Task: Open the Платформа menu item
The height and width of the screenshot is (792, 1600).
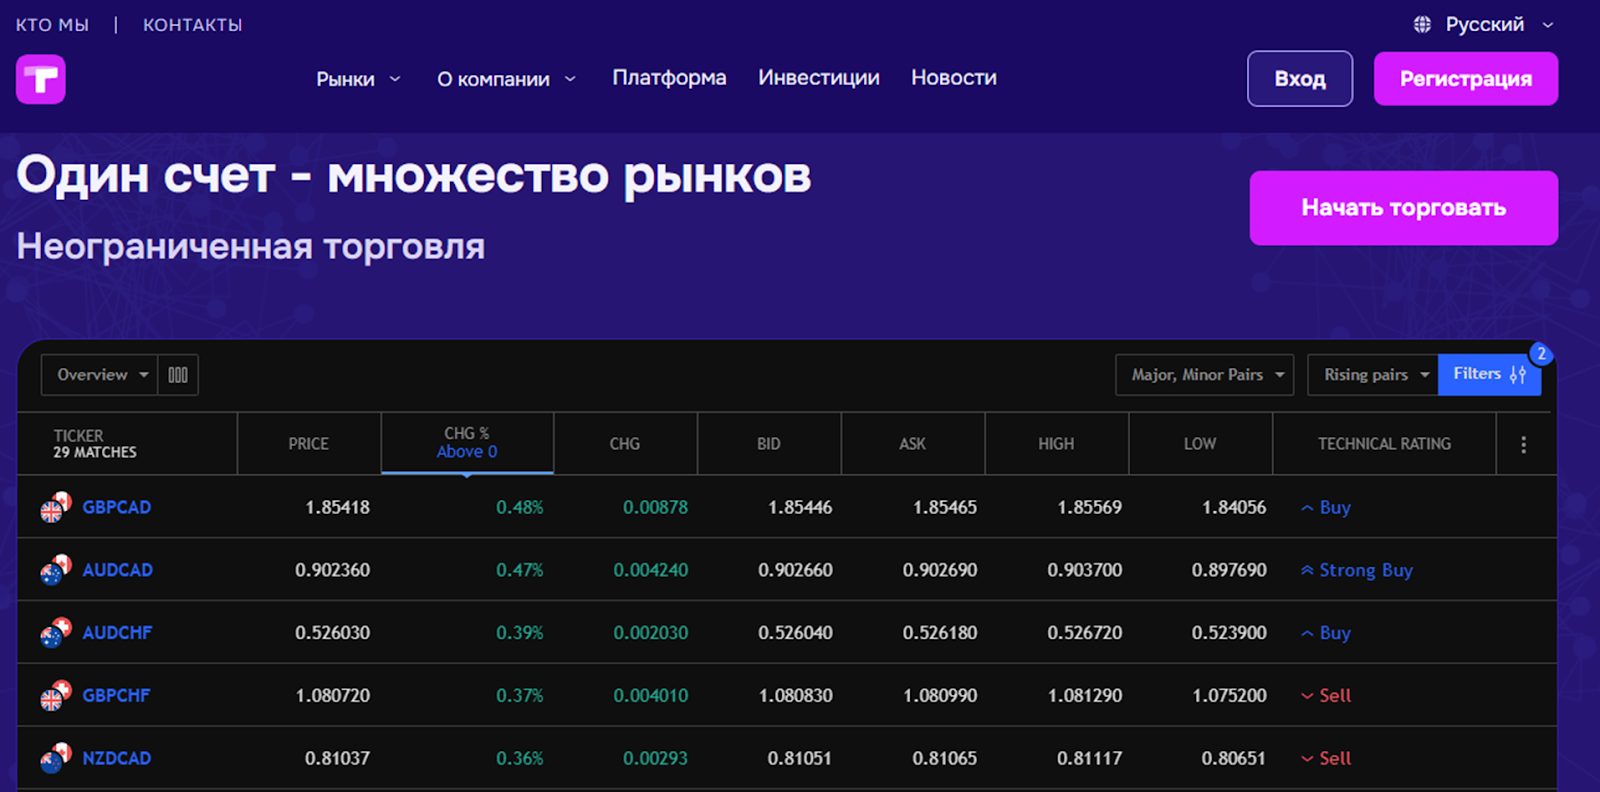Action: pyautogui.click(x=669, y=78)
